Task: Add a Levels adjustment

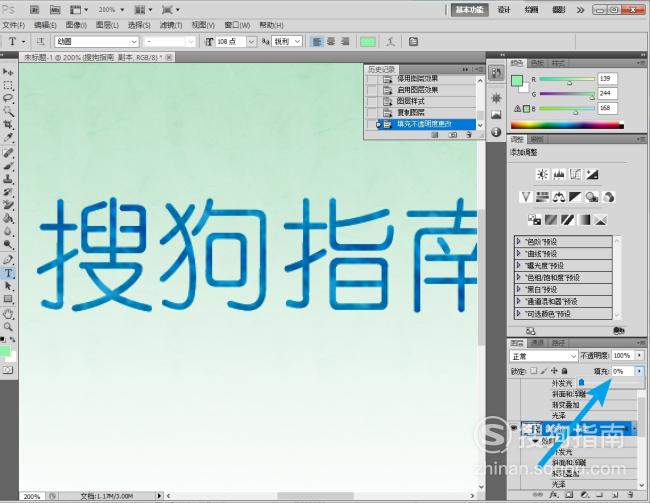Action: (x=558, y=174)
